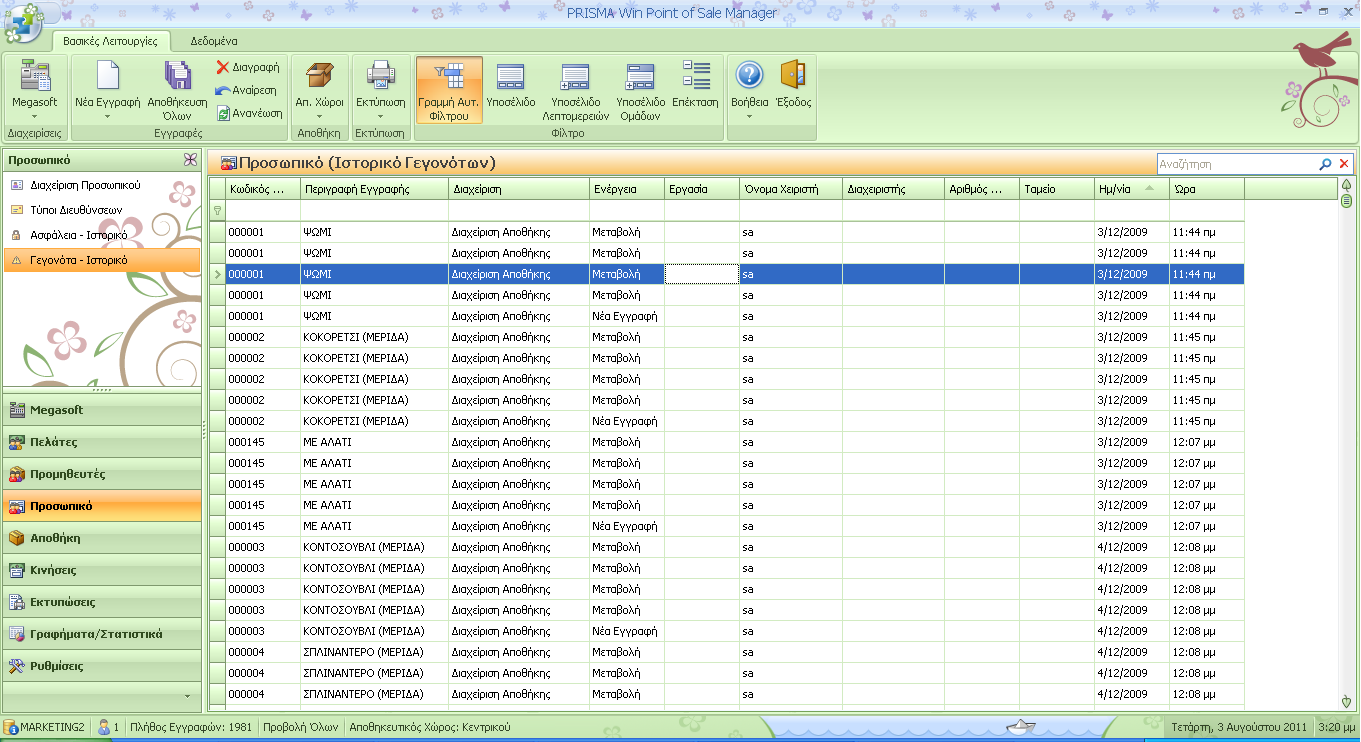Delete record using Διαγραφή
Screen dimensions: 1361x742
pos(248,68)
